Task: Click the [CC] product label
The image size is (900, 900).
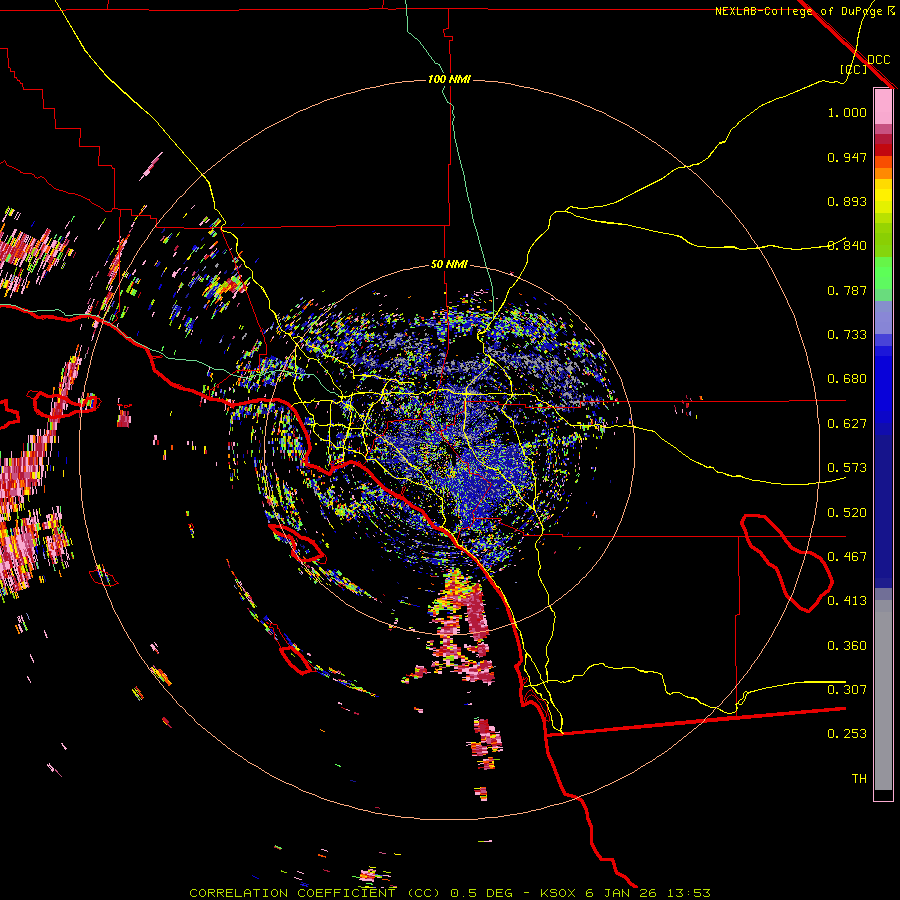Action: click(x=853, y=69)
